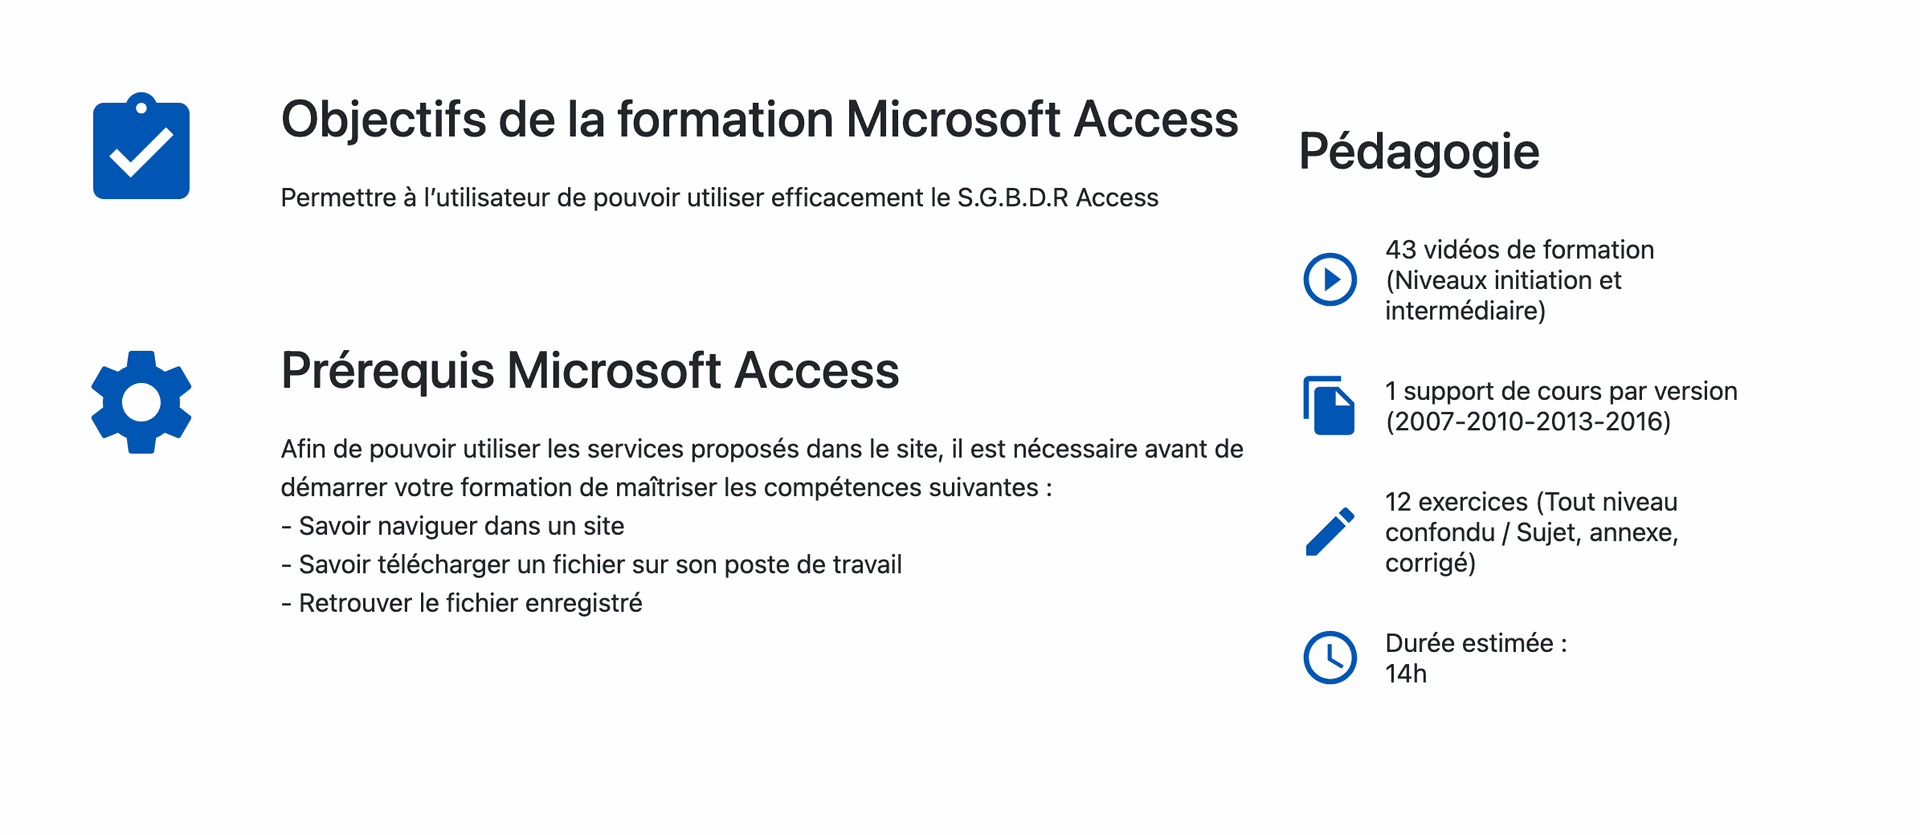1920x835 pixels.
Task: Click the Niveaux initiation et intermédiaire text
Action: click(1503, 295)
